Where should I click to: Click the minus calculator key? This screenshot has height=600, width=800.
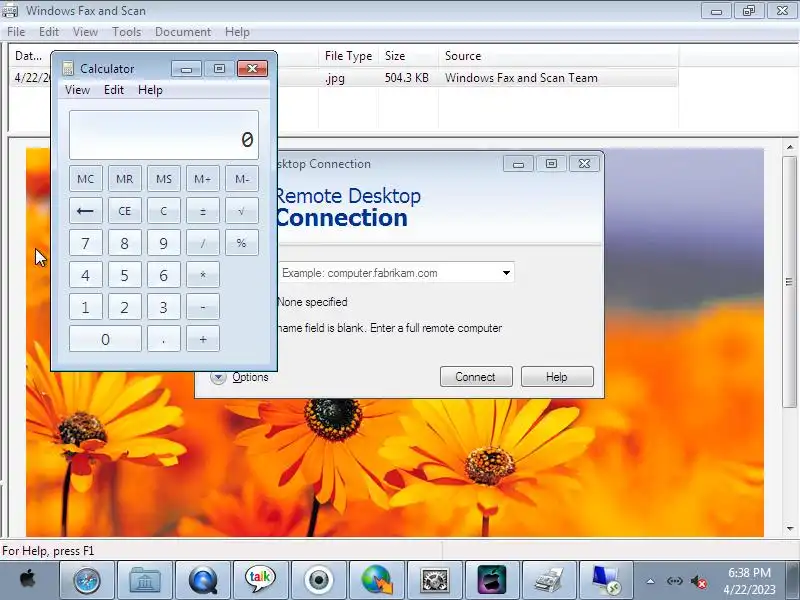(x=203, y=307)
